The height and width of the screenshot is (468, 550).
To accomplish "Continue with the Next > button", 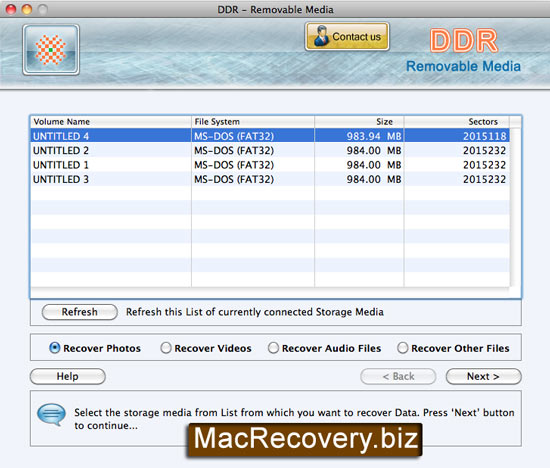I will [483, 376].
